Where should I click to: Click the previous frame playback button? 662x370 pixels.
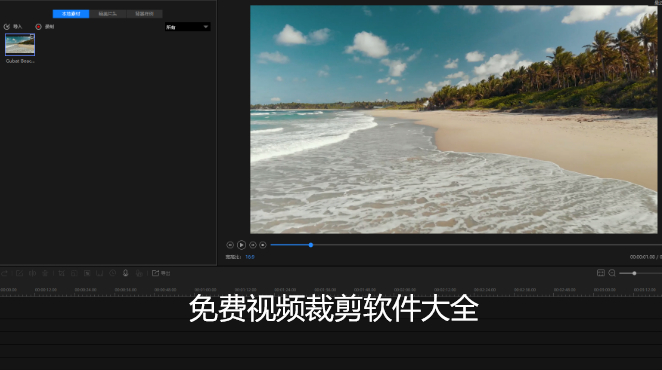click(x=230, y=245)
